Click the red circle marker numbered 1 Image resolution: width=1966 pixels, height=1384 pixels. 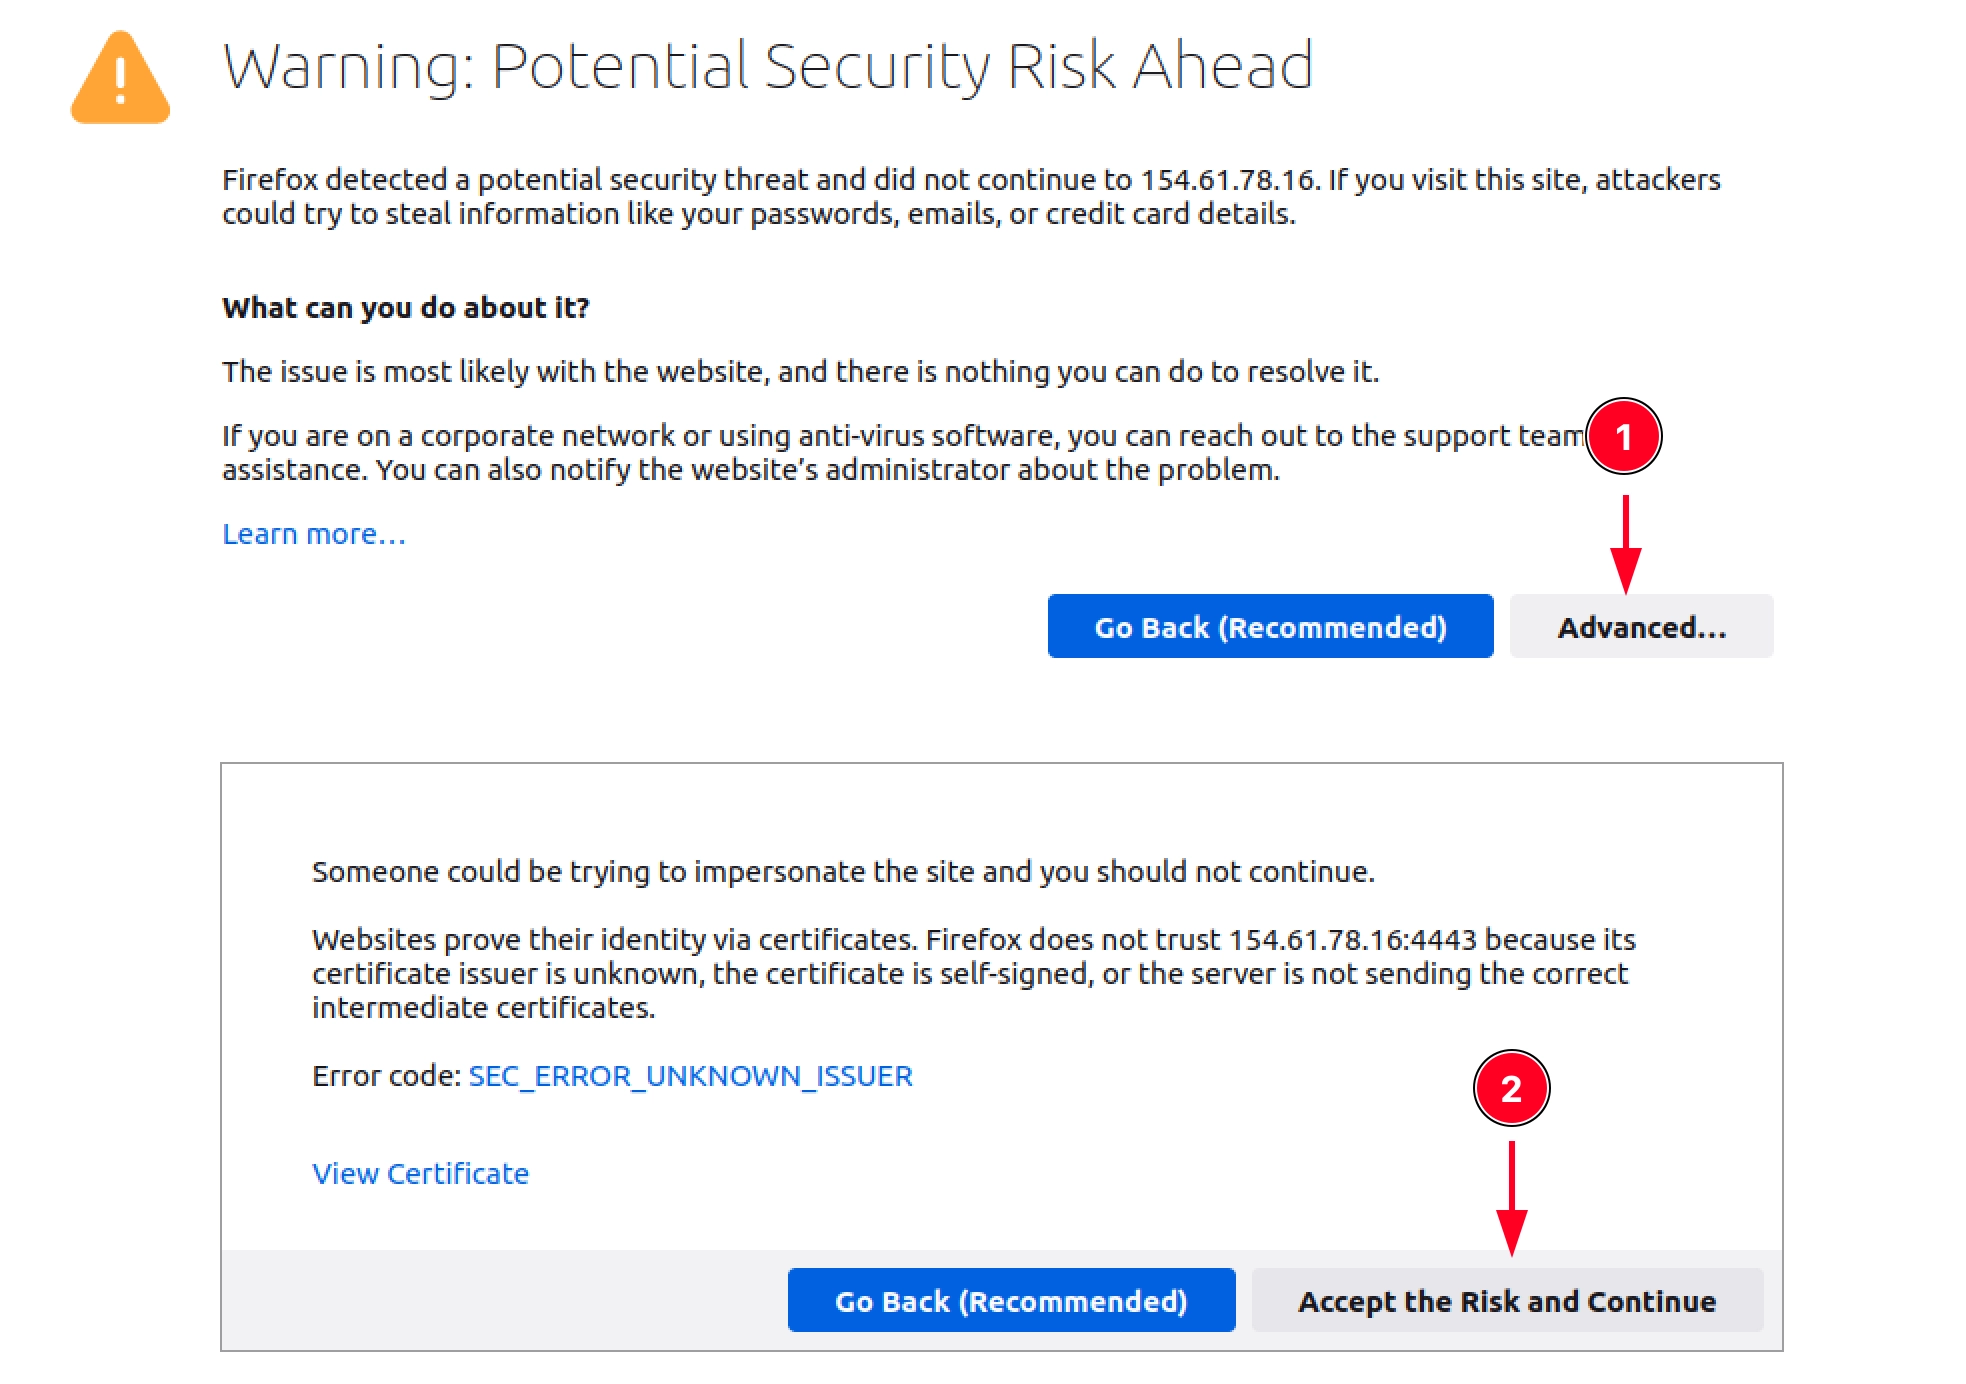point(1624,436)
